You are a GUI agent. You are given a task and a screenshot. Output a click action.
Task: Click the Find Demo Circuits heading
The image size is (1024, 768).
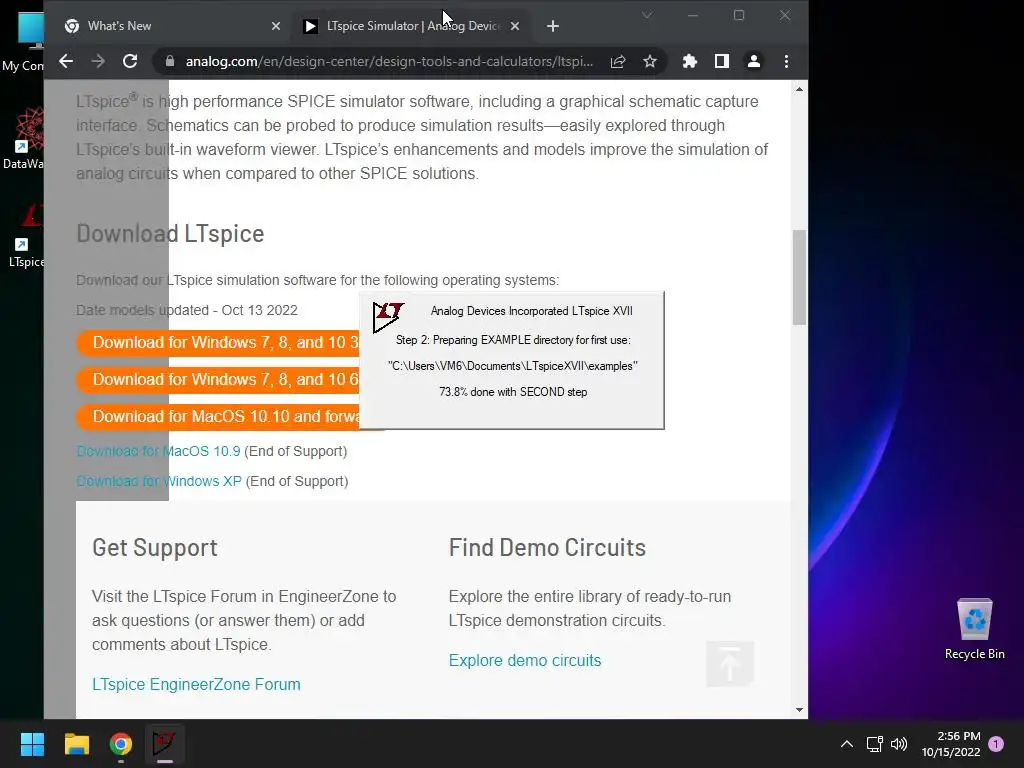[547, 547]
